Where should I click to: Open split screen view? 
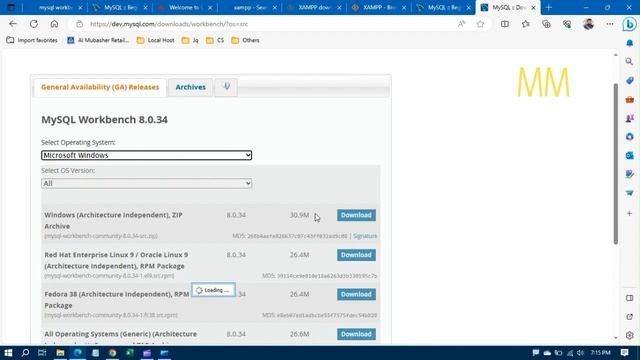pos(505,24)
